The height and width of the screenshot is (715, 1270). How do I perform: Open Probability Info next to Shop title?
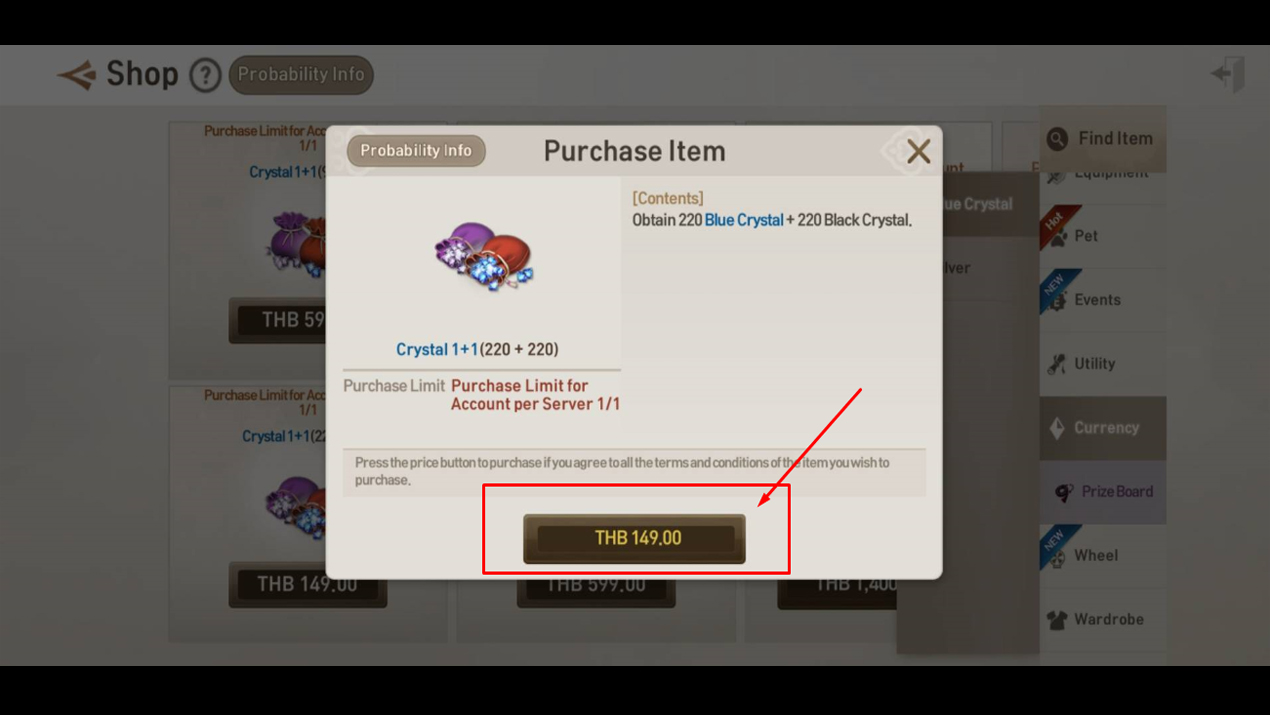[301, 75]
